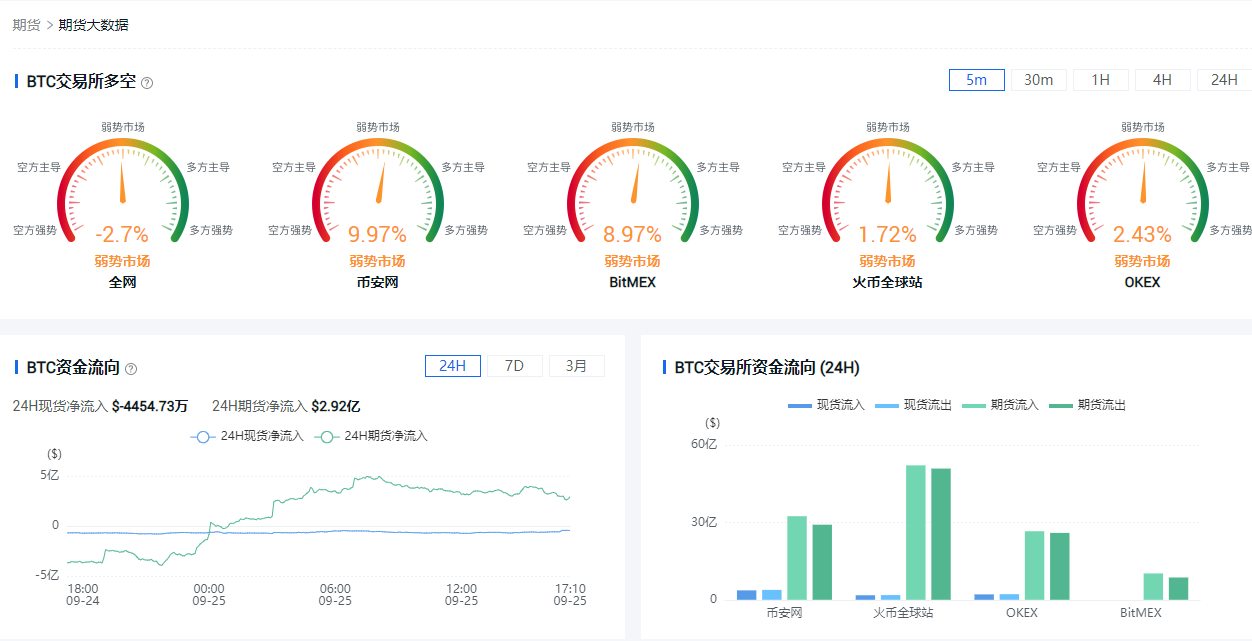Click the BitMEX gauge showing 8.97%
The width and height of the screenshot is (1252, 641).
tap(633, 190)
